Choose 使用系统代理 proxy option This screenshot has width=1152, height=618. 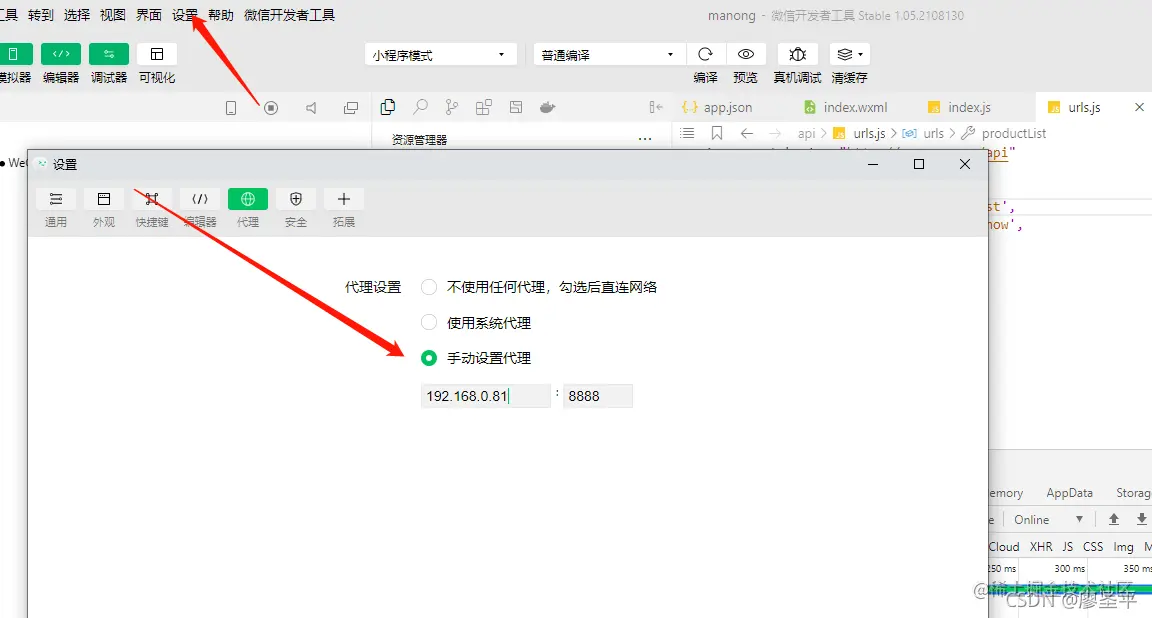[429, 321]
